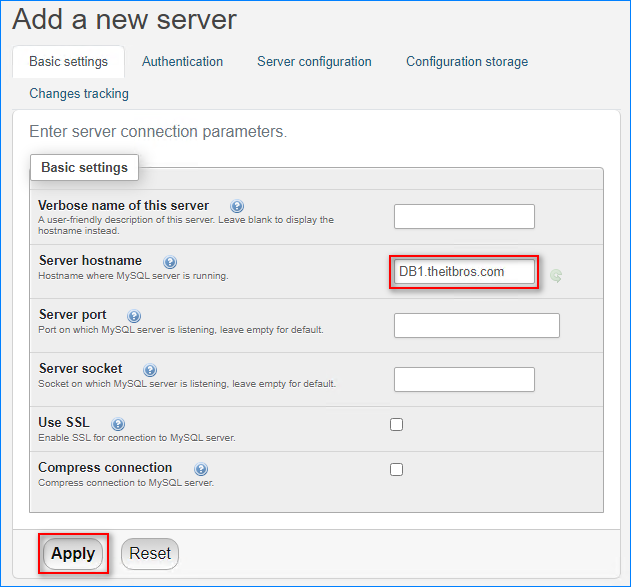The image size is (631, 587).
Task: Click green restore-default icon beside hostname
Action: pos(556,276)
